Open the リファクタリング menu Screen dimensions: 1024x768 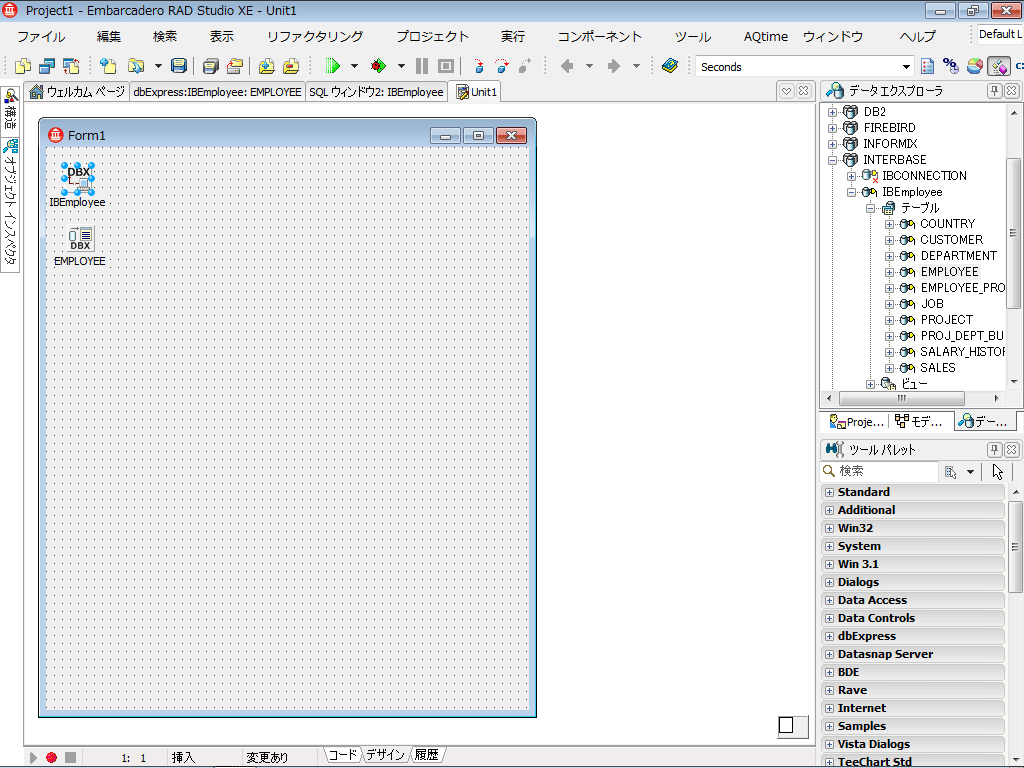point(315,37)
